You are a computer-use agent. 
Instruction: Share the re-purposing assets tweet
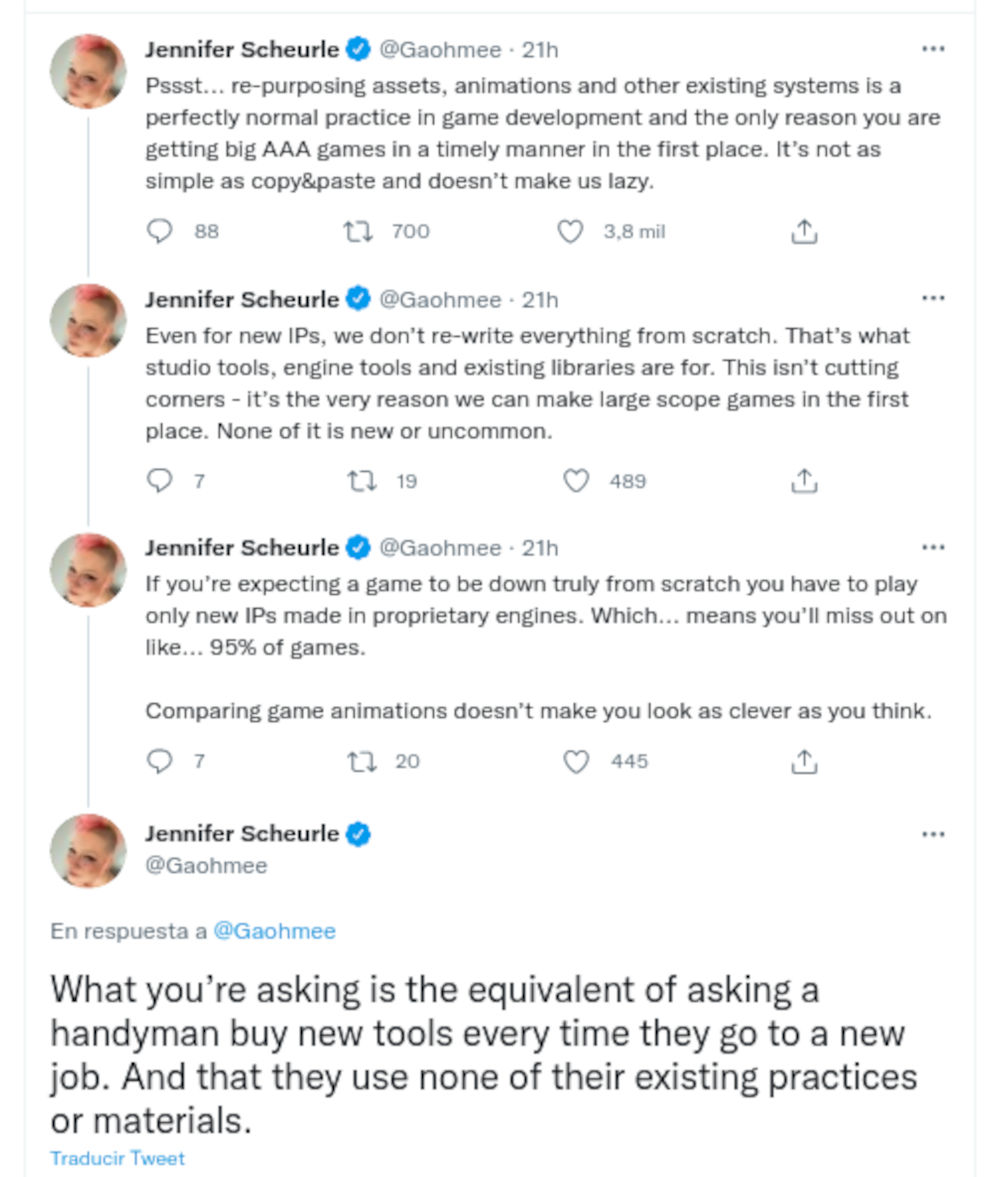coord(805,232)
